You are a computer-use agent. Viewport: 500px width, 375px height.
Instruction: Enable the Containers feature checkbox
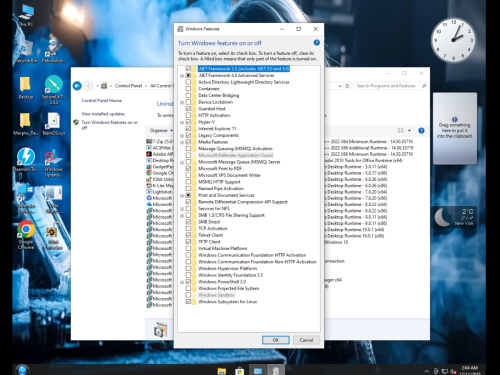188,89
